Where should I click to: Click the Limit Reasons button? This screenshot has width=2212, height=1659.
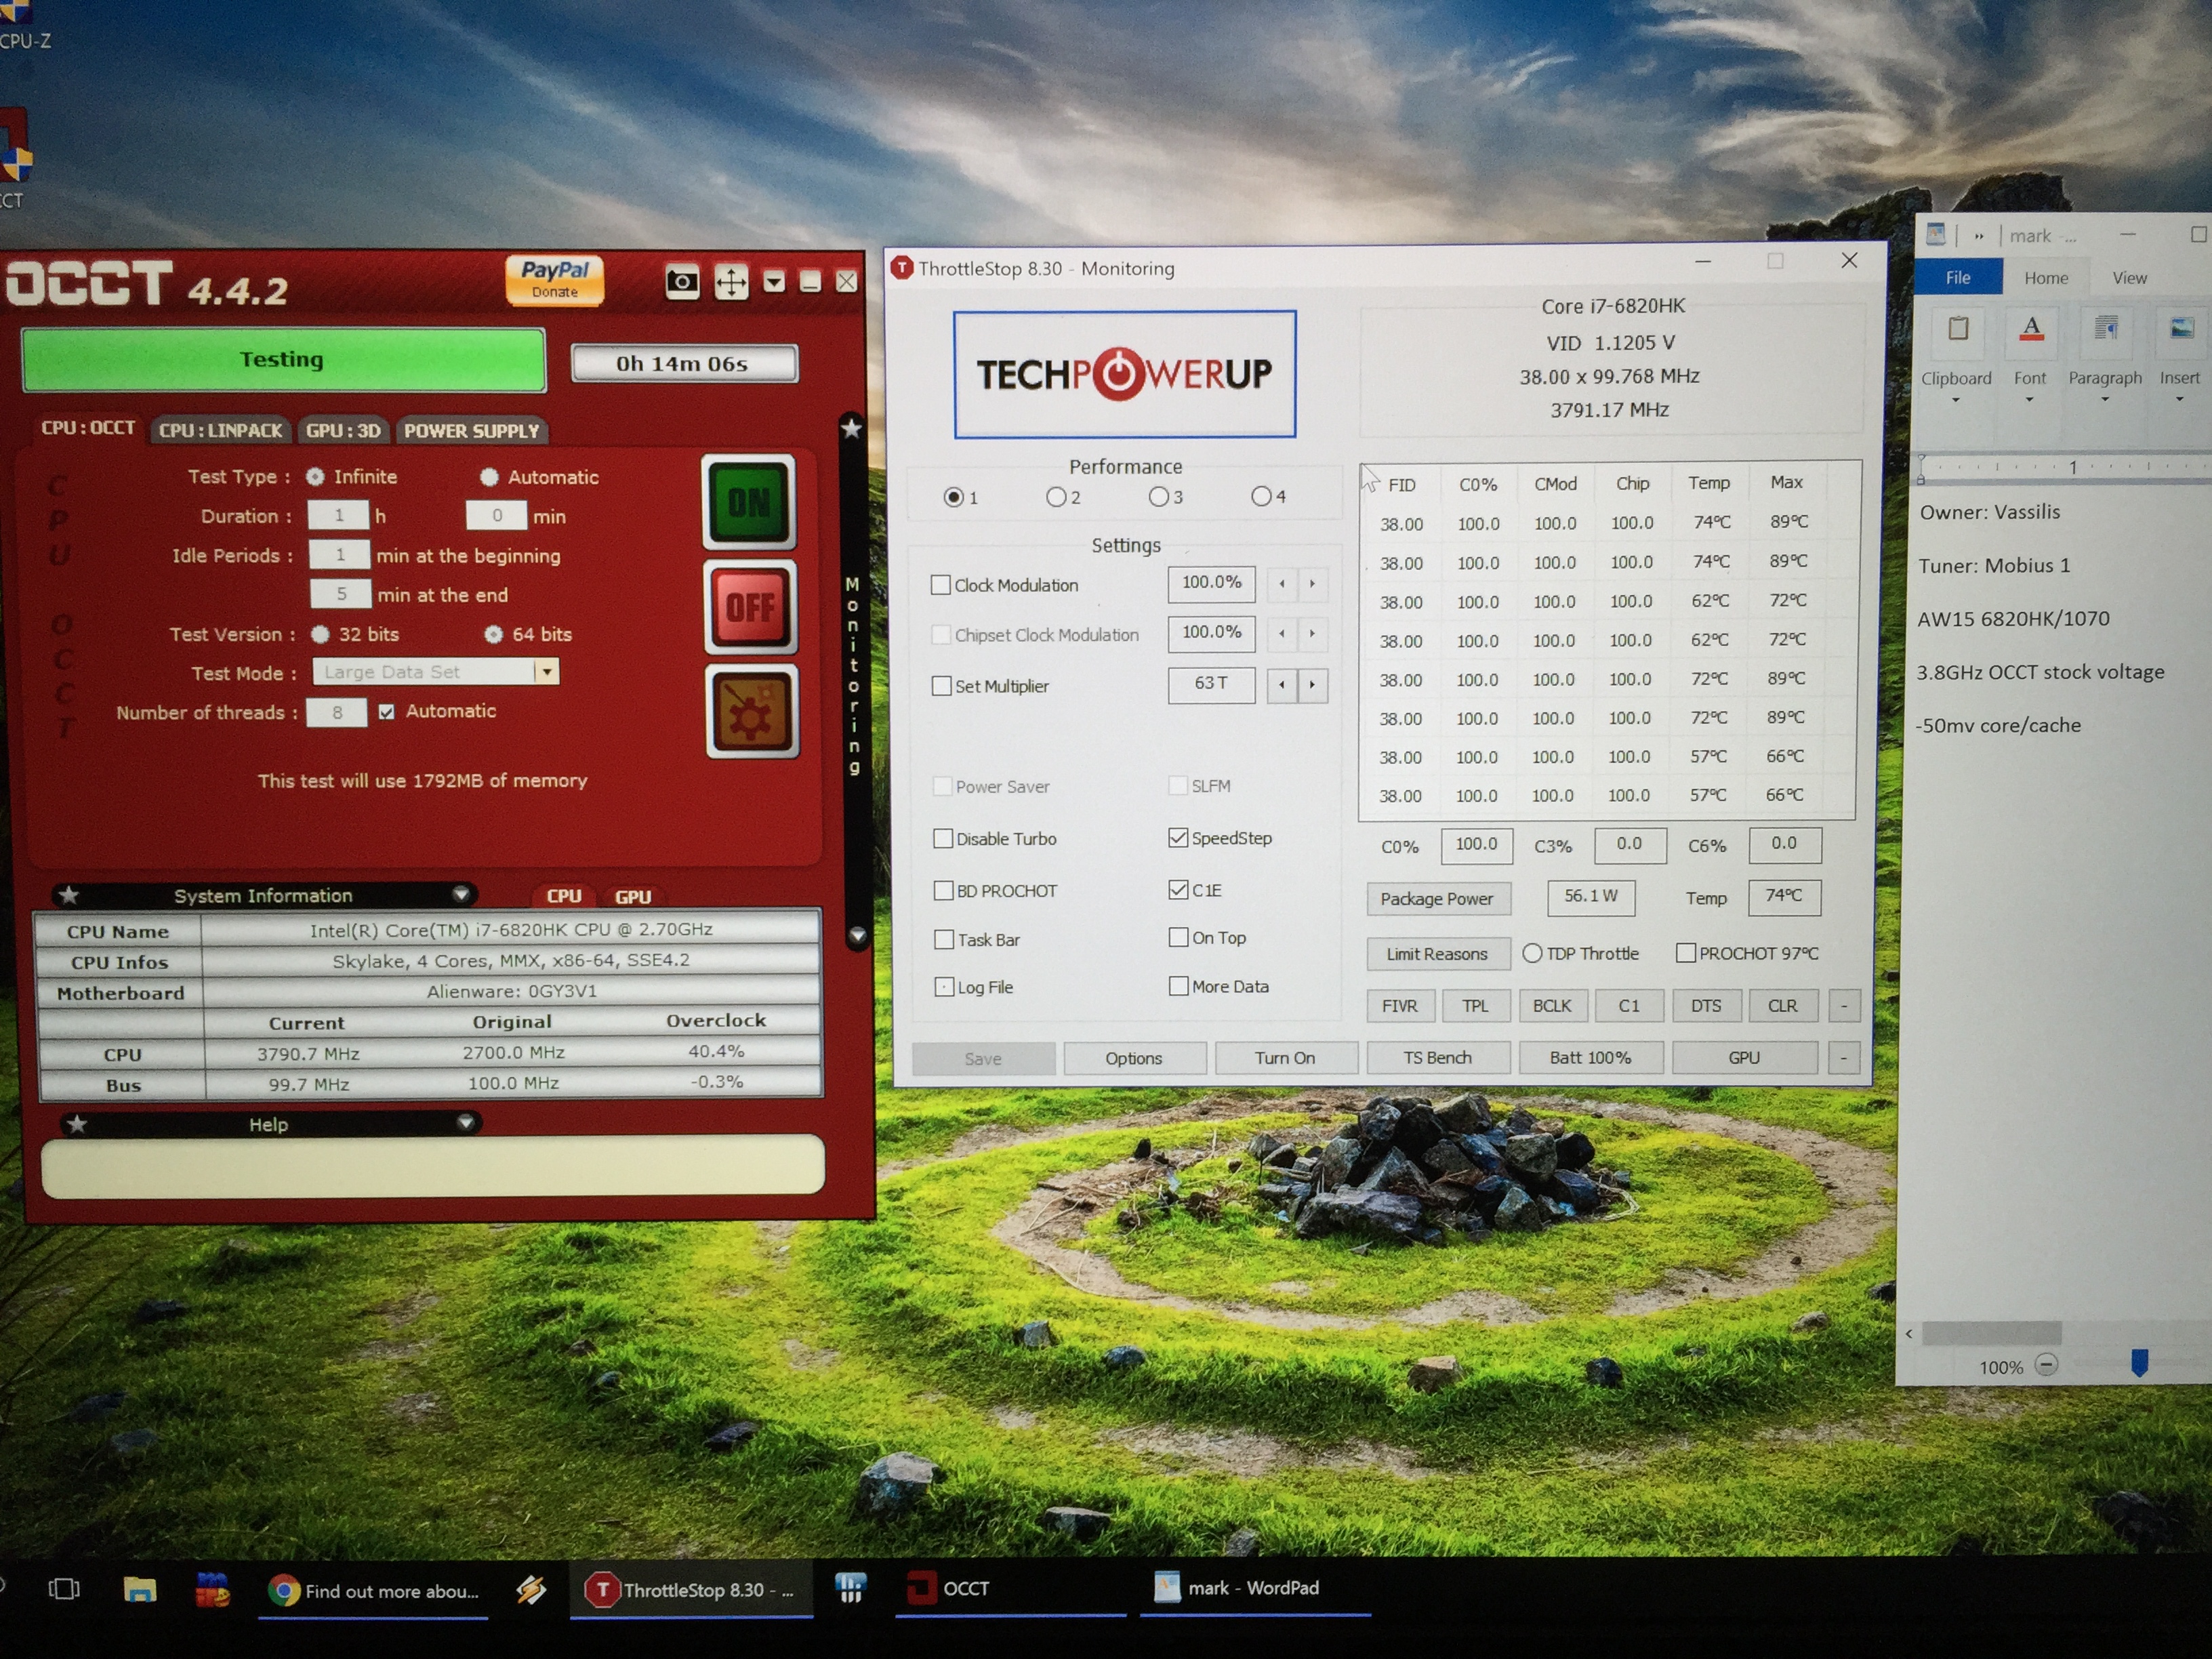pos(1437,954)
